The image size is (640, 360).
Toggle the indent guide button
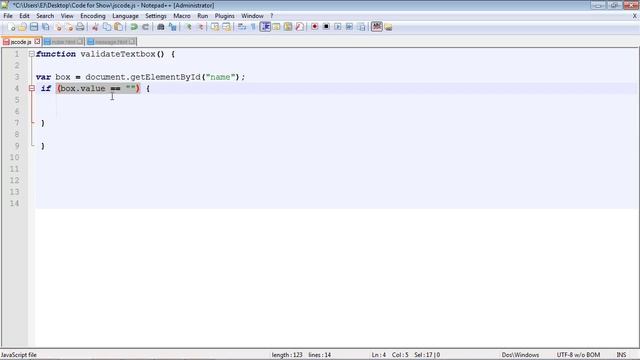[x=265, y=27]
